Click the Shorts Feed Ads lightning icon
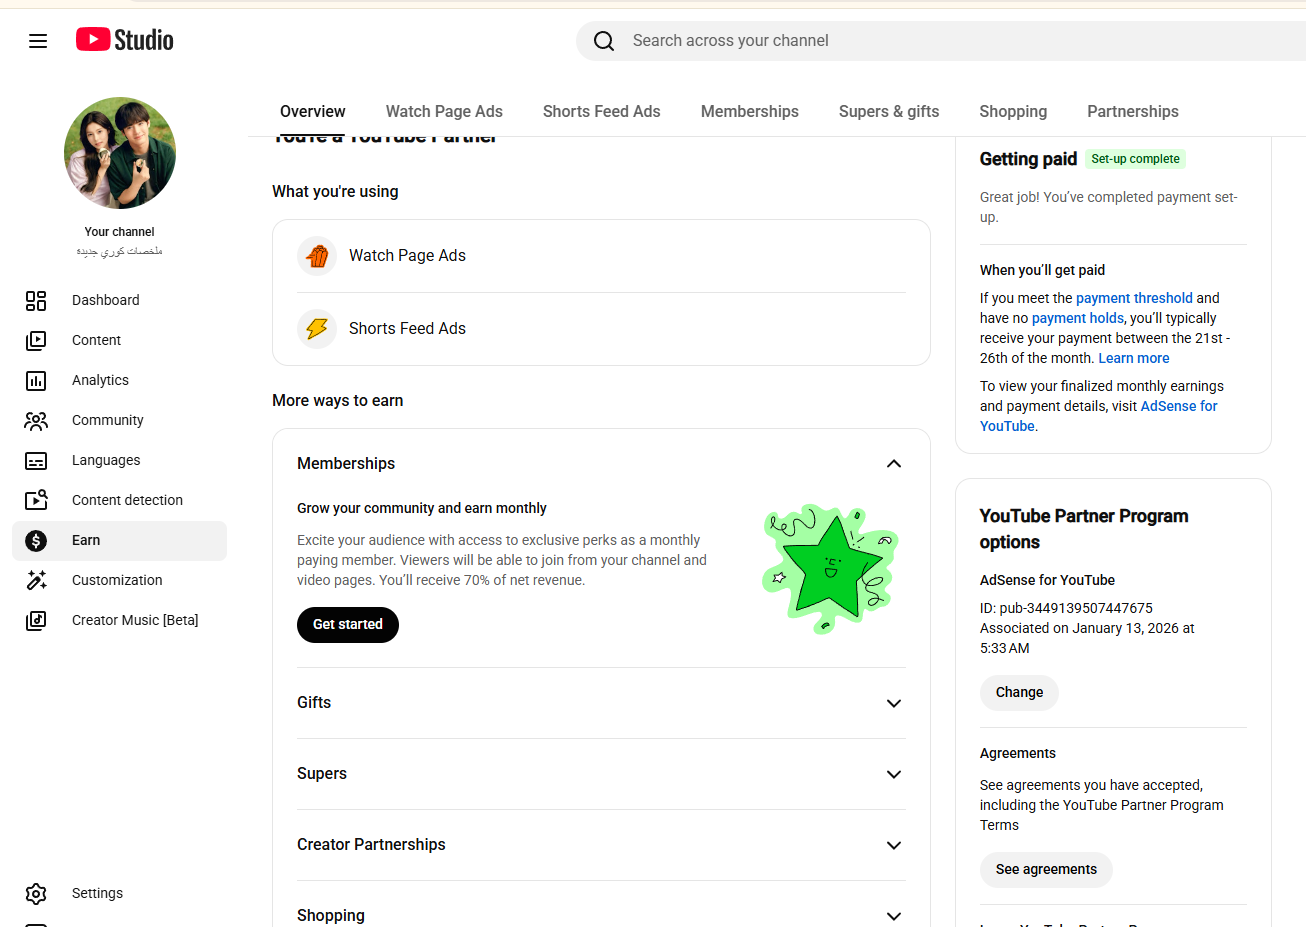Screen dimensions: 1306x927 (x=317, y=329)
